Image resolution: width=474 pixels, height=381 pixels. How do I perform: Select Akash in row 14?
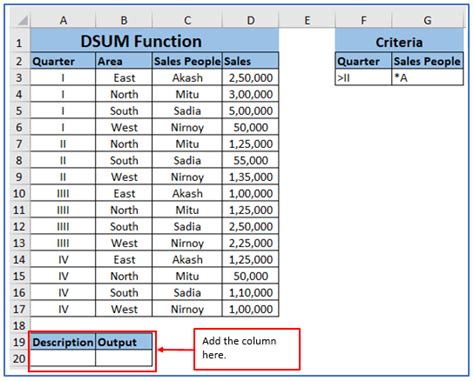[x=187, y=259]
